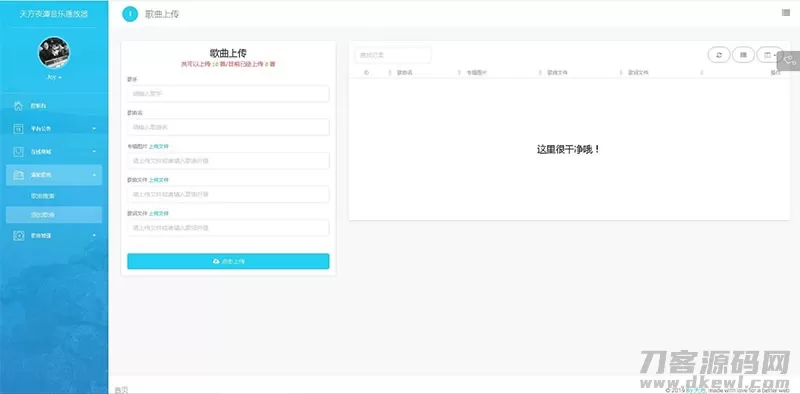Click the calendar icon in sidebar
The height and width of the screenshot is (394, 800).
(18, 129)
